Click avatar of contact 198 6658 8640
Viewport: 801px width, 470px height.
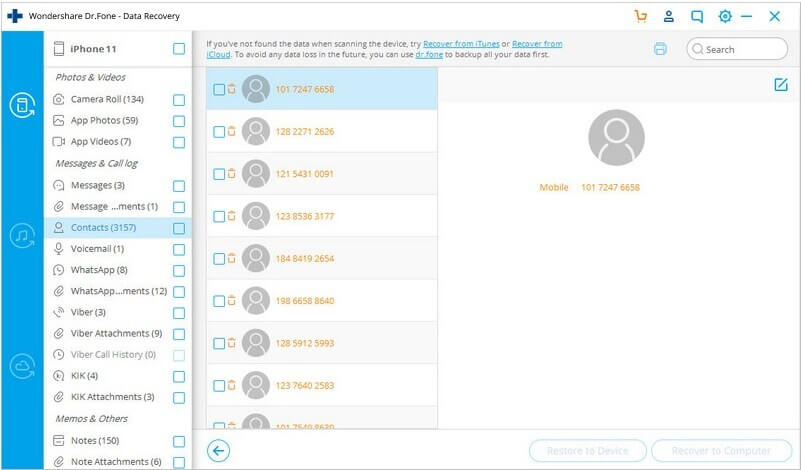255,301
